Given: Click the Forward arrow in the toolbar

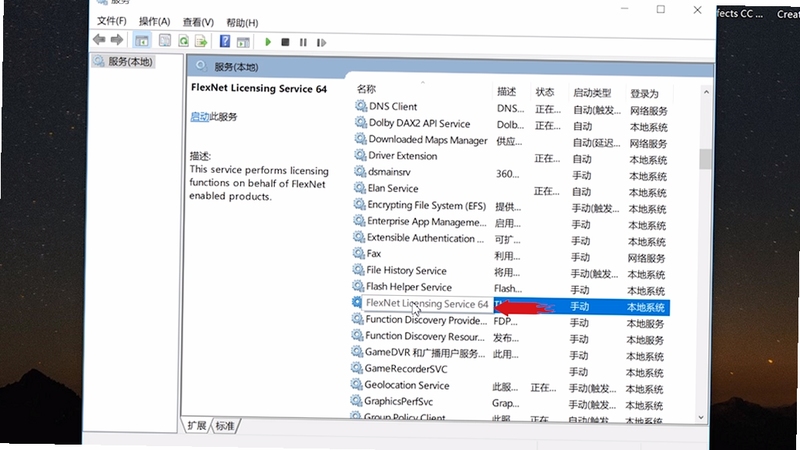Looking at the screenshot, I should (117, 39).
